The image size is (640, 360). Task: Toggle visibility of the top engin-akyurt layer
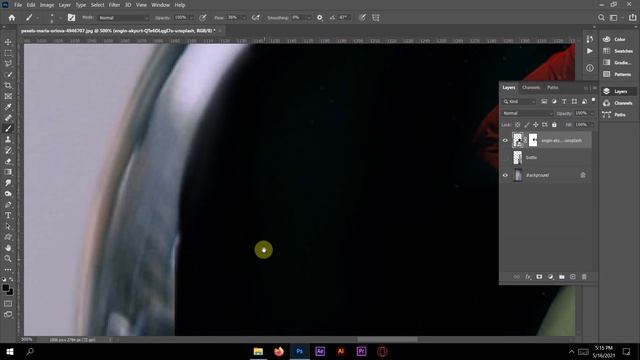click(505, 140)
